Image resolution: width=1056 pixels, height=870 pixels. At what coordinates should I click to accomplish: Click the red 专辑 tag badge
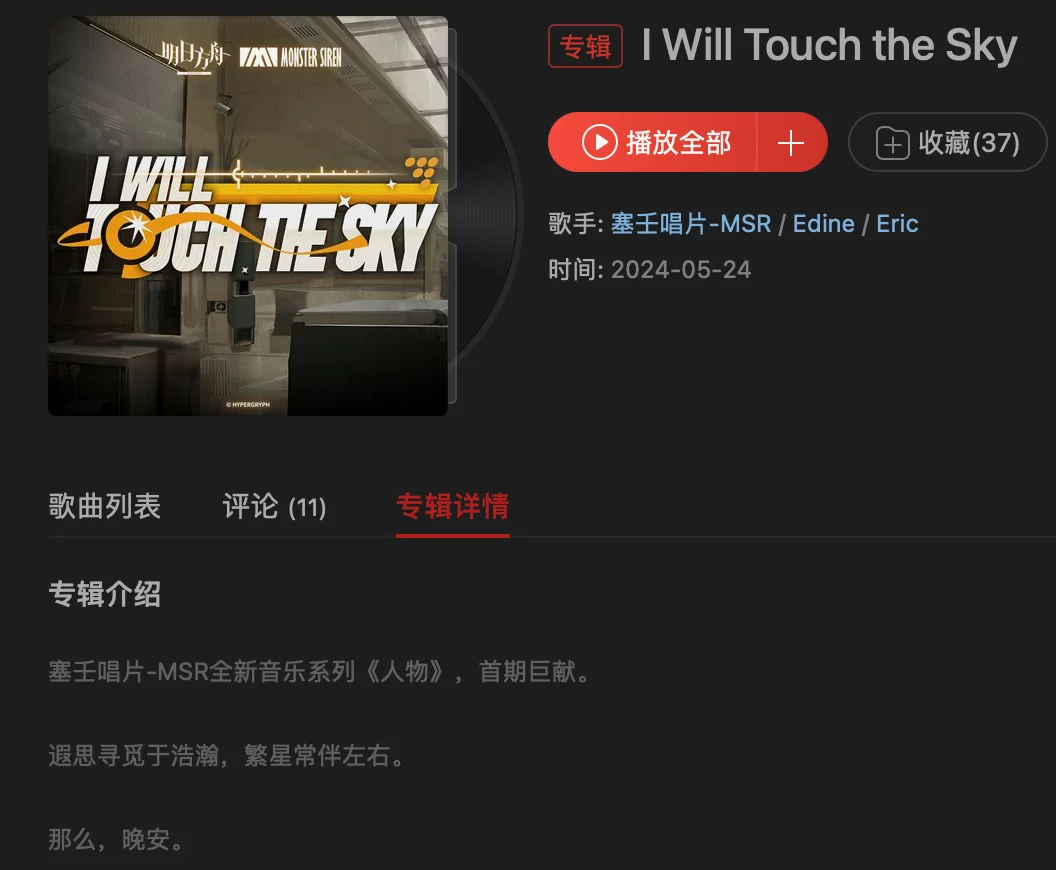585,46
